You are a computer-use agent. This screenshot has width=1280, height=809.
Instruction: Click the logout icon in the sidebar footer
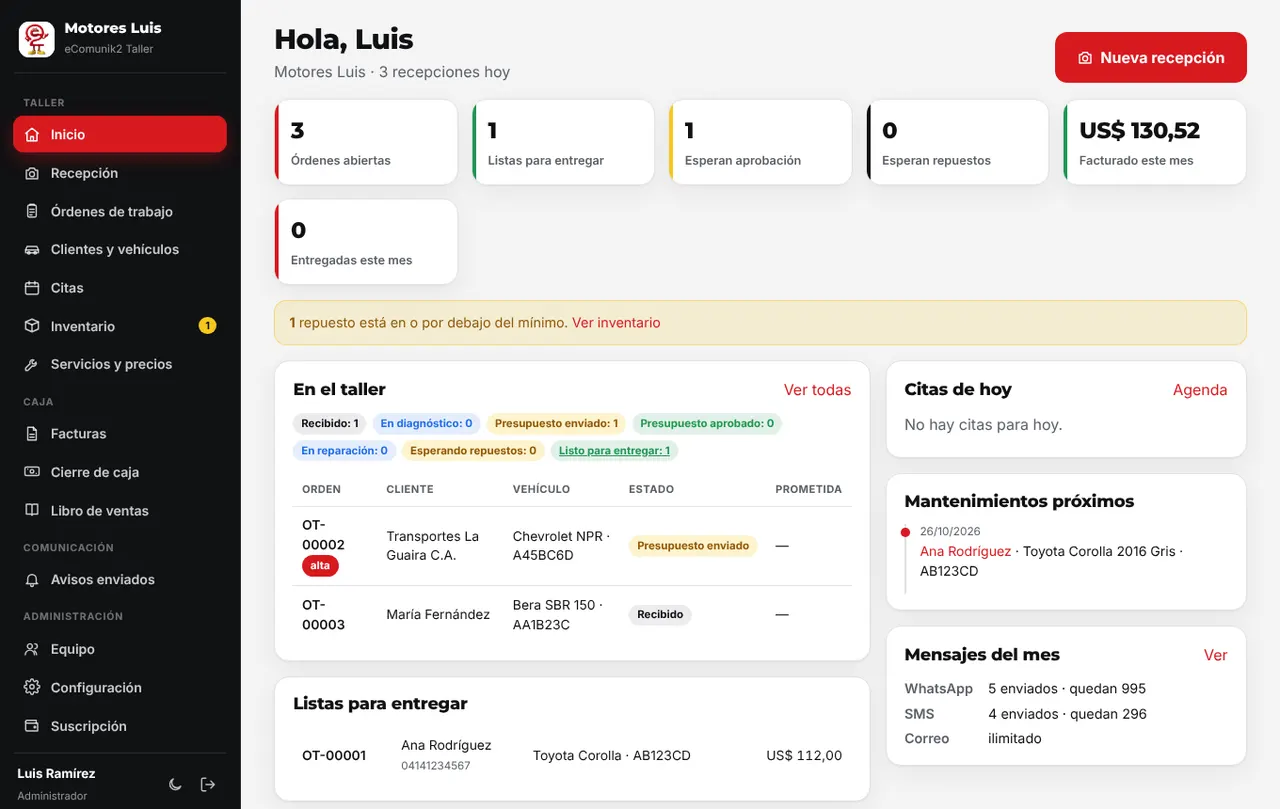(x=208, y=784)
